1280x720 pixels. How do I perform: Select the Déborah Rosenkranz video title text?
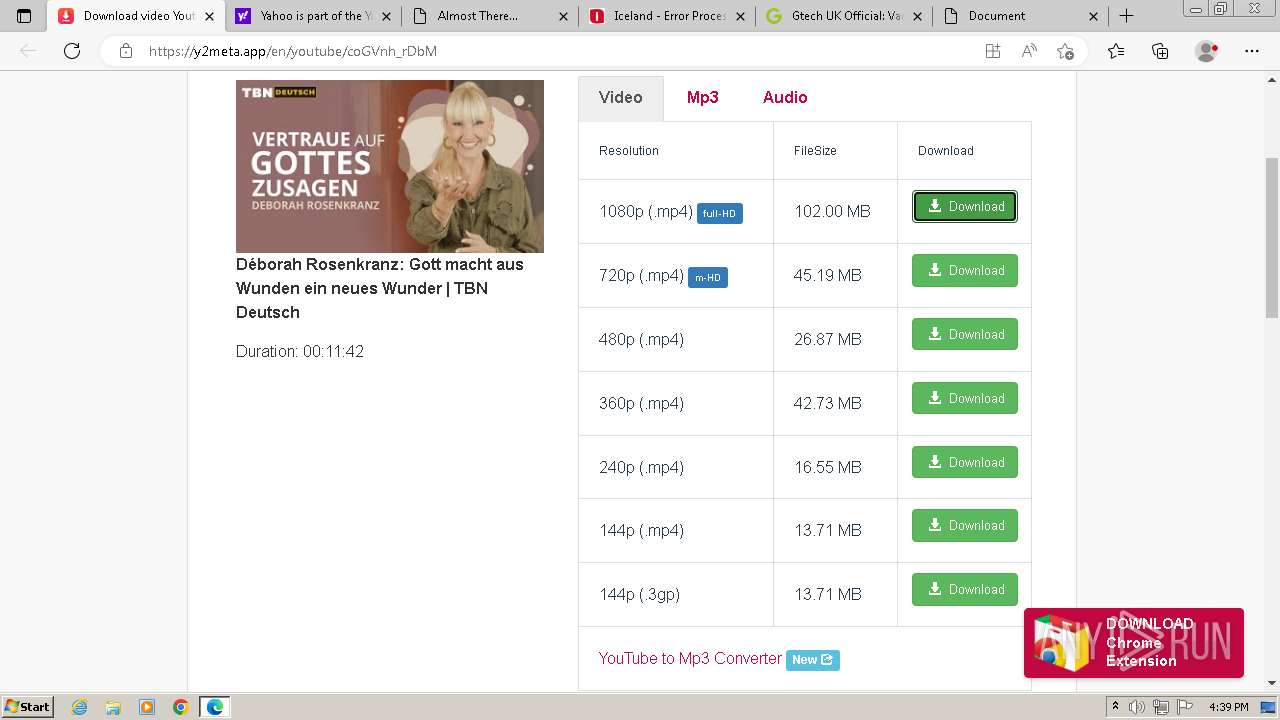(x=380, y=288)
